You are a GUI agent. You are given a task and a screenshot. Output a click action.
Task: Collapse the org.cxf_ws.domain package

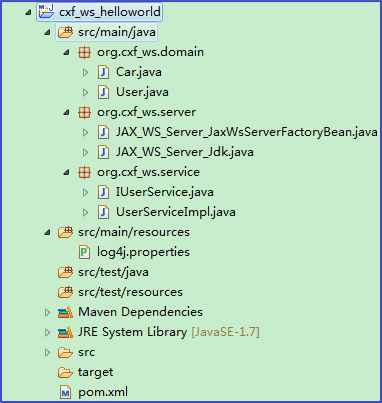[x=67, y=53]
